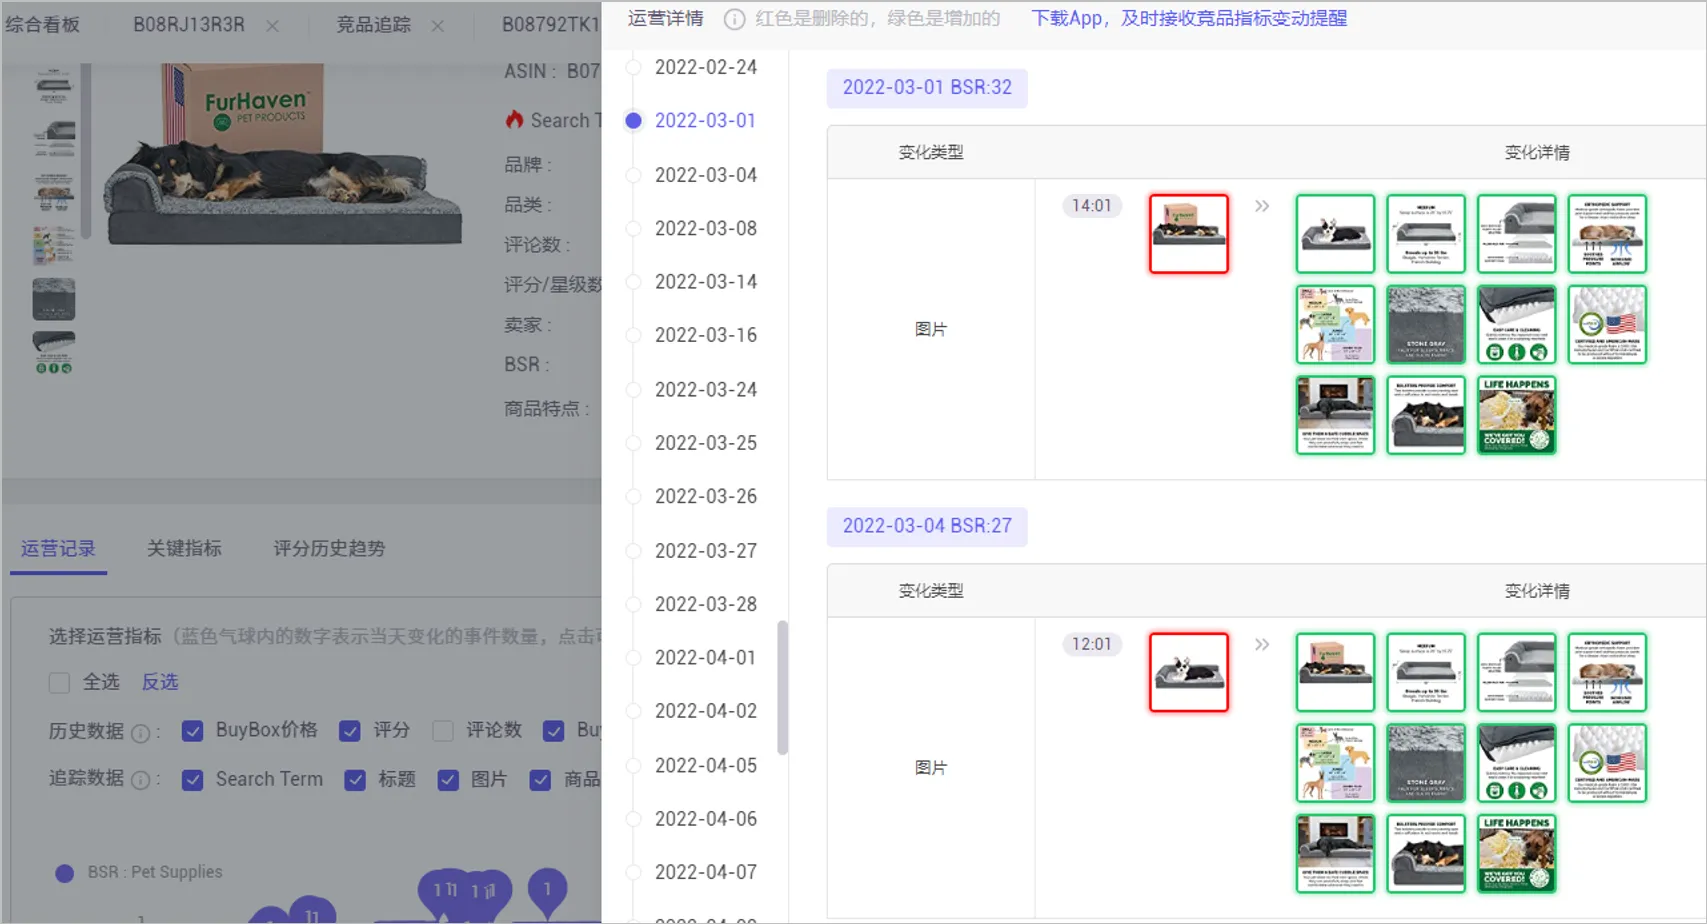Click the BSR : Pet Supplies legend dot
1707x924 pixels.
(65, 873)
